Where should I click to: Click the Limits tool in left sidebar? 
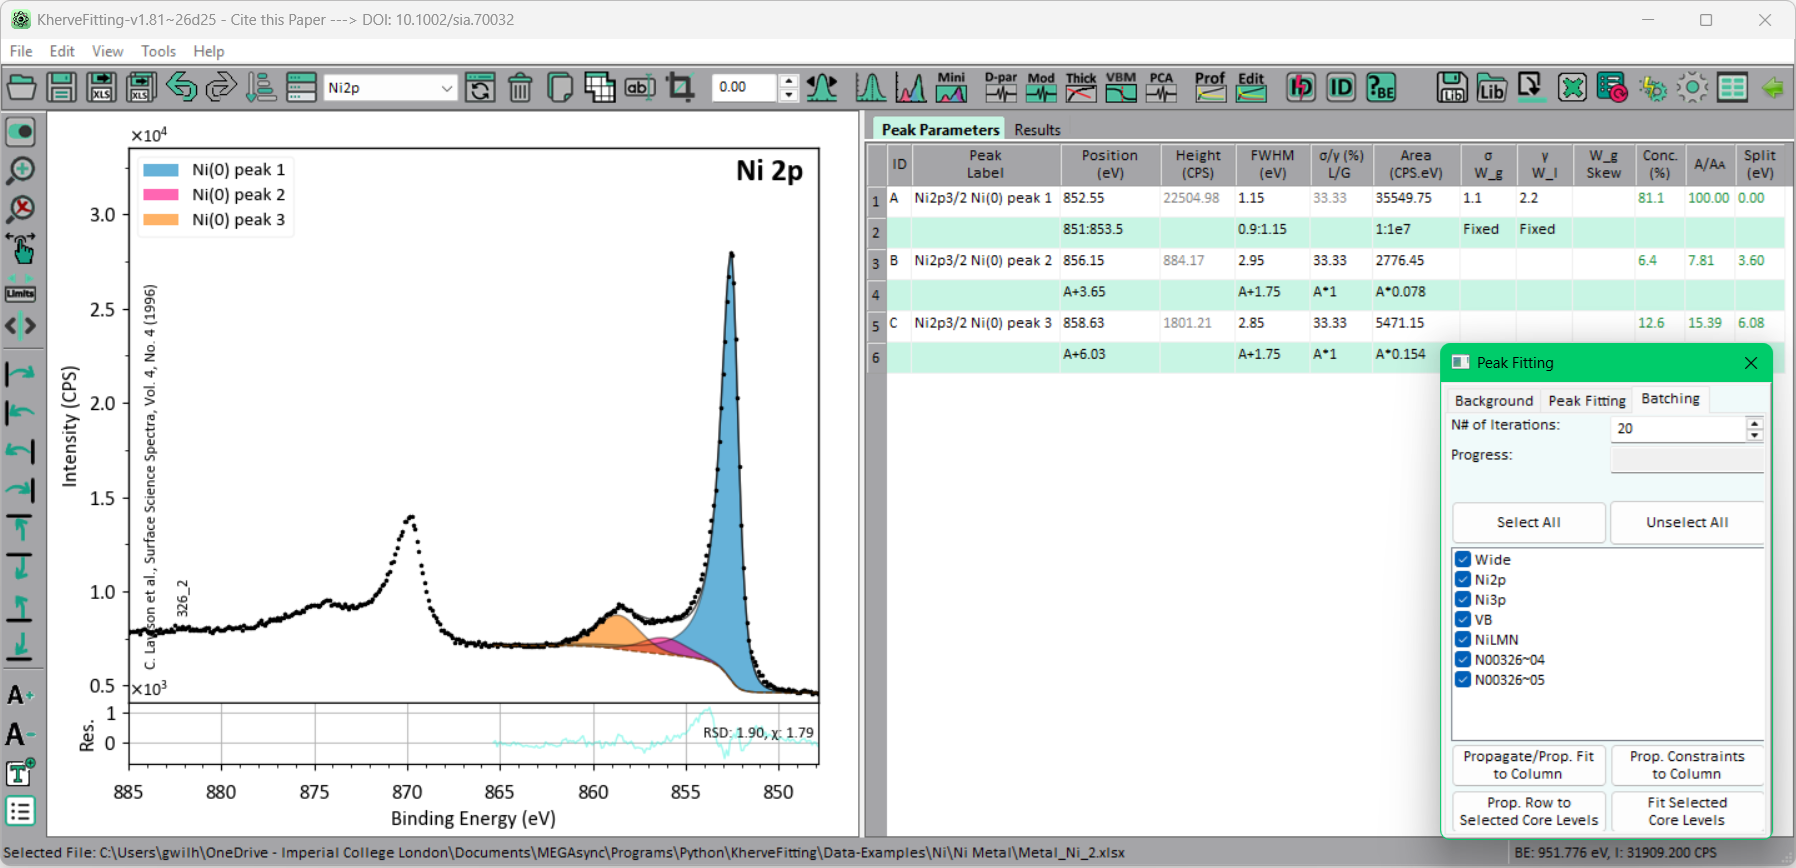click(21, 293)
